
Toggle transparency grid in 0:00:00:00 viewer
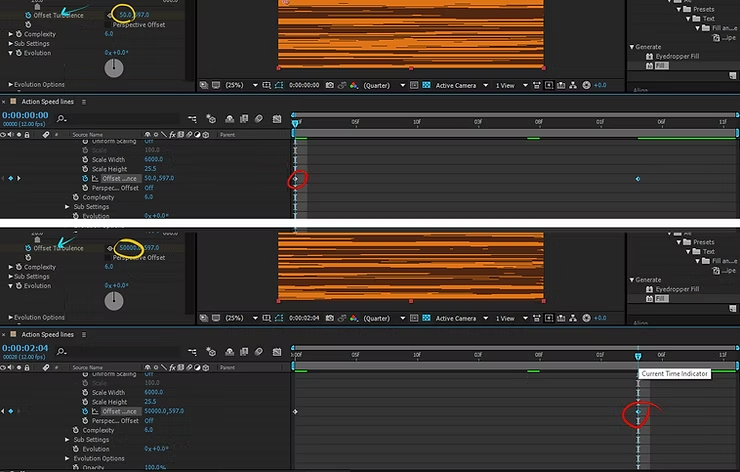[x=426, y=85]
